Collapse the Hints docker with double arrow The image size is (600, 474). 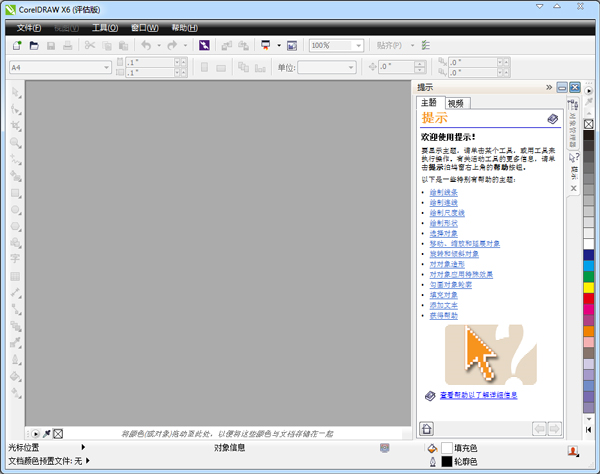(x=549, y=87)
